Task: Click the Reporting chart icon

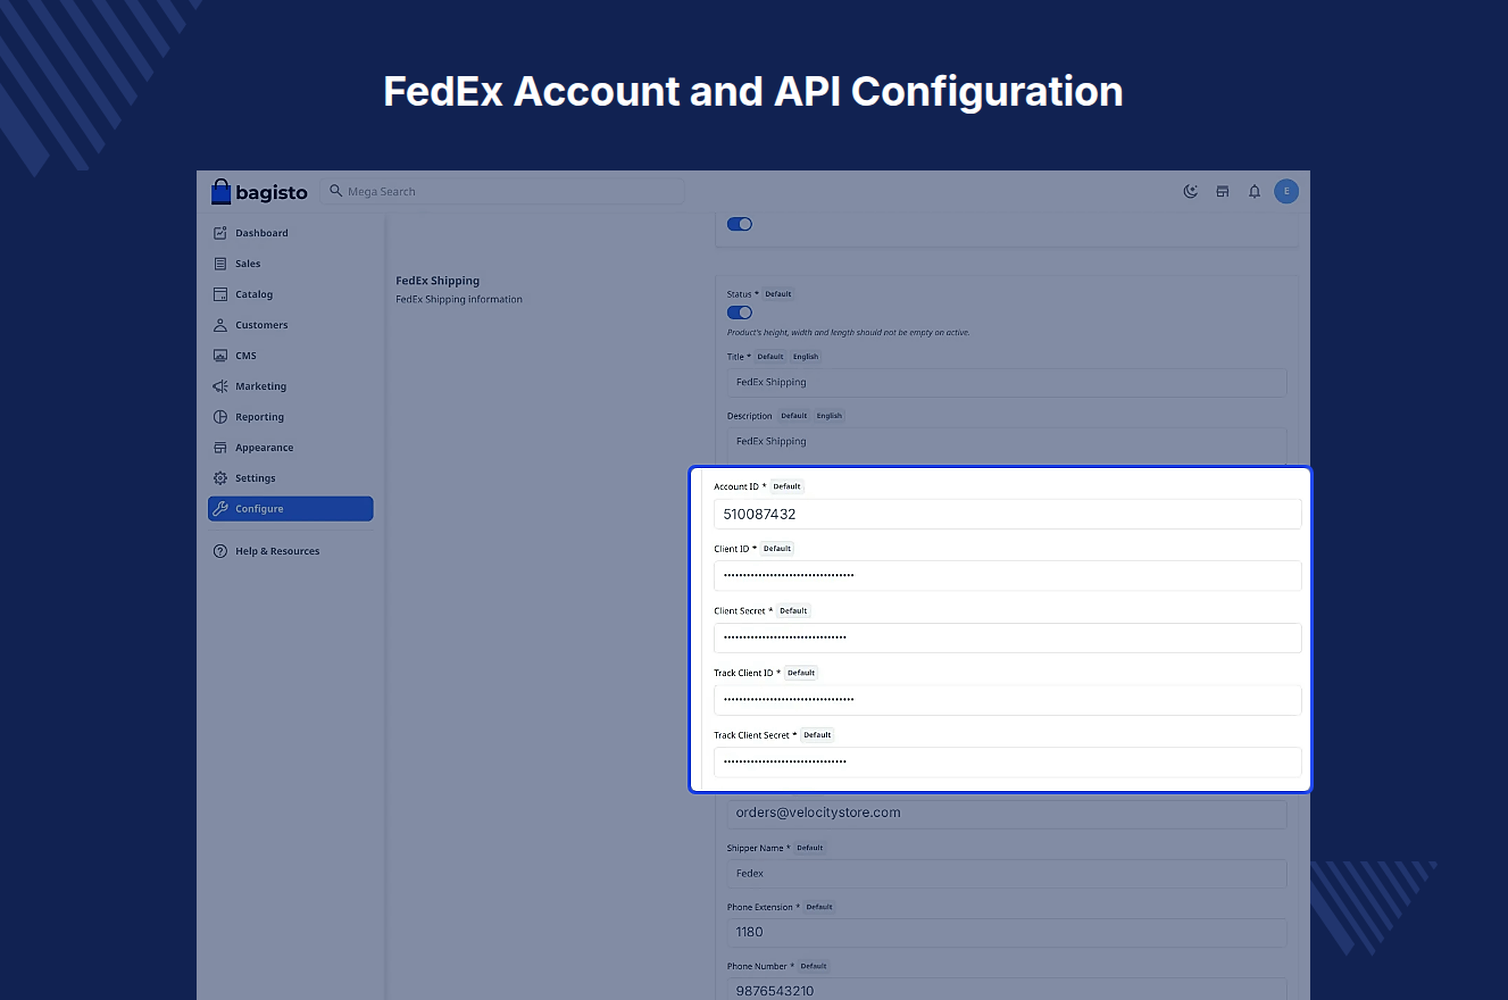Action: click(220, 417)
